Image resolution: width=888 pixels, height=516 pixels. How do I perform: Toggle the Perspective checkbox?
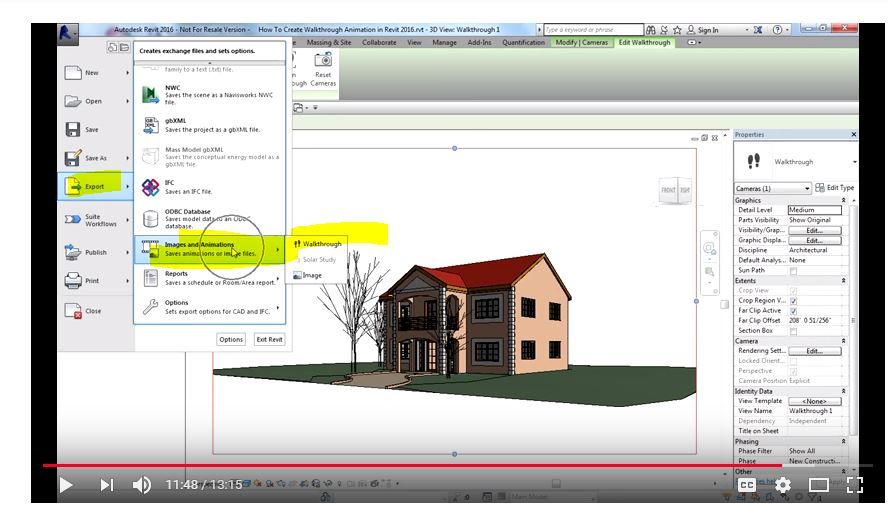pyautogui.click(x=793, y=371)
